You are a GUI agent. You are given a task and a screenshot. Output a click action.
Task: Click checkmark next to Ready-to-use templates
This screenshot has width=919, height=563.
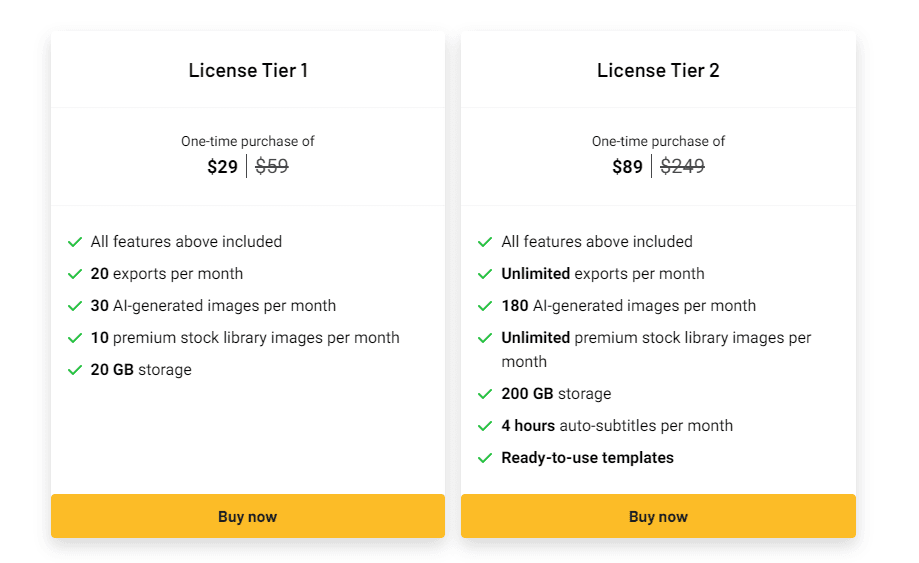coord(485,458)
